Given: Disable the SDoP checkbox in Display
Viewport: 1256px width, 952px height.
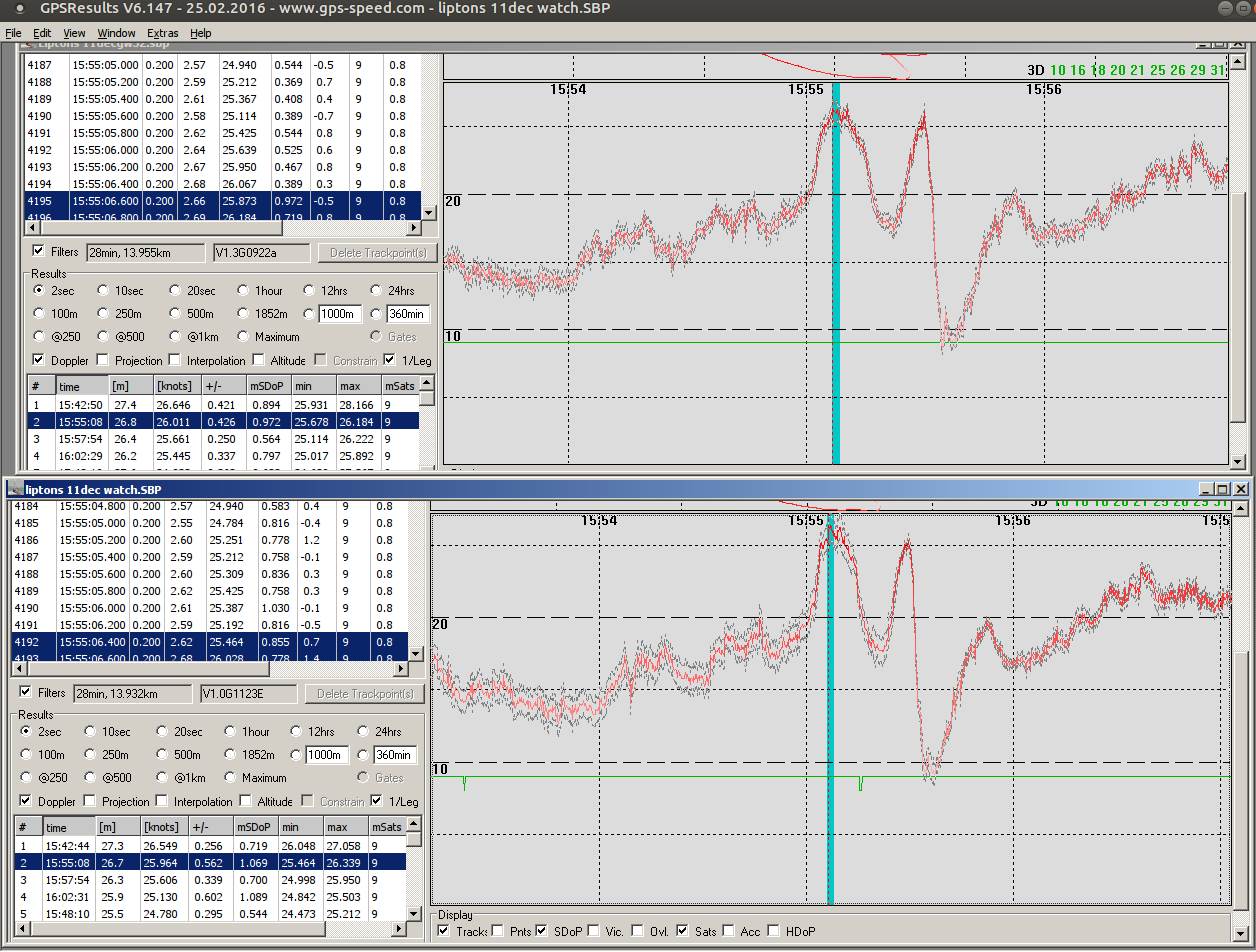Looking at the screenshot, I should pyautogui.click(x=542, y=931).
